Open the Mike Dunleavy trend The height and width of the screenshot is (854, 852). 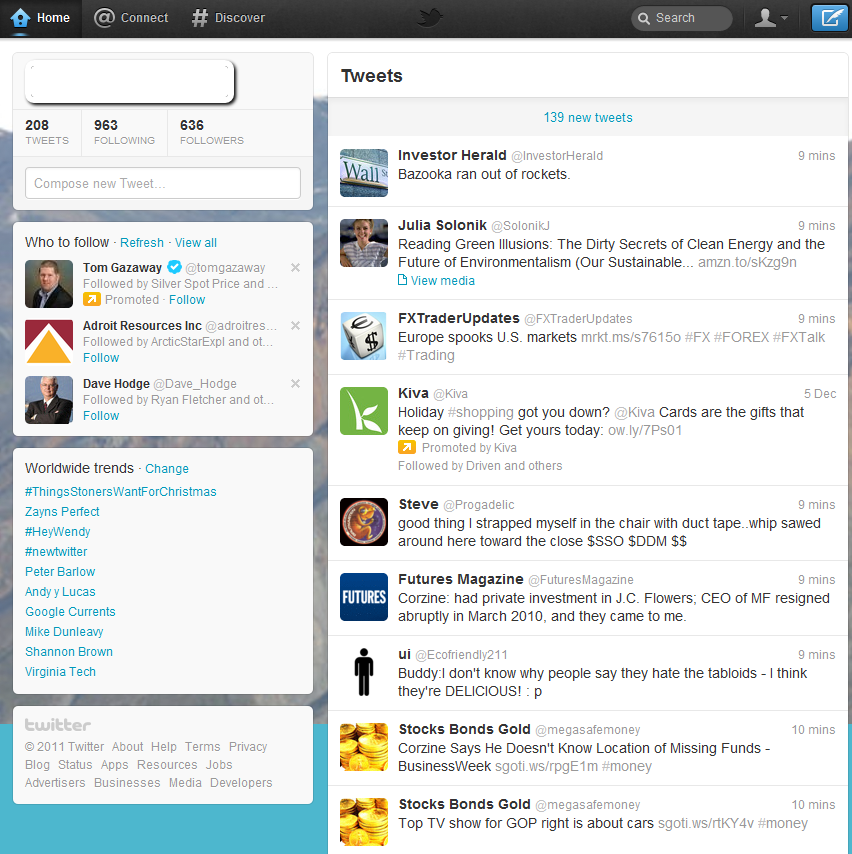[64, 632]
